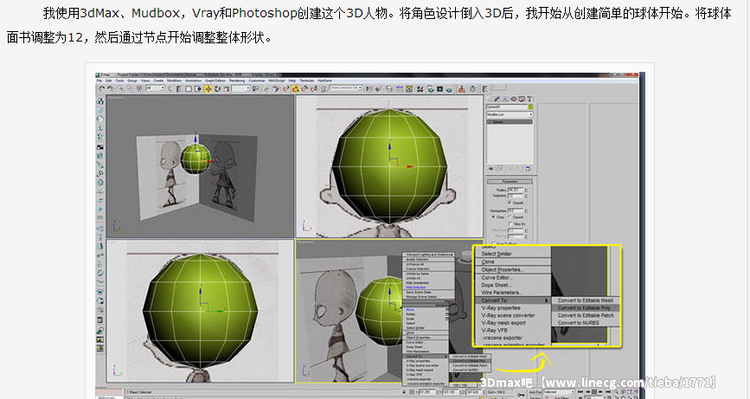Click the pin stack icon below modifier stack
This screenshot has width=750, height=399.
tap(491, 168)
